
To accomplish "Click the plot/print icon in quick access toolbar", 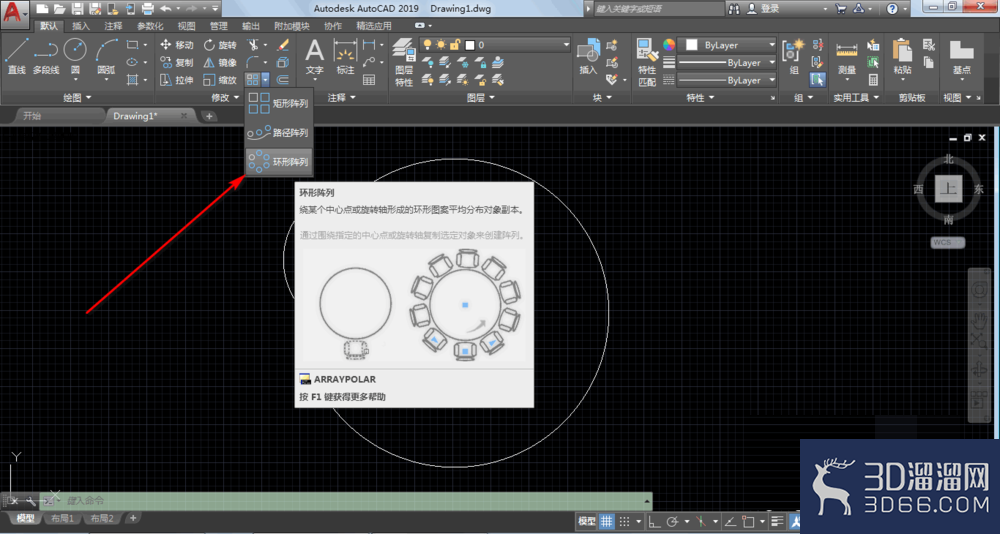I will pyautogui.click(x=147, y=8).
